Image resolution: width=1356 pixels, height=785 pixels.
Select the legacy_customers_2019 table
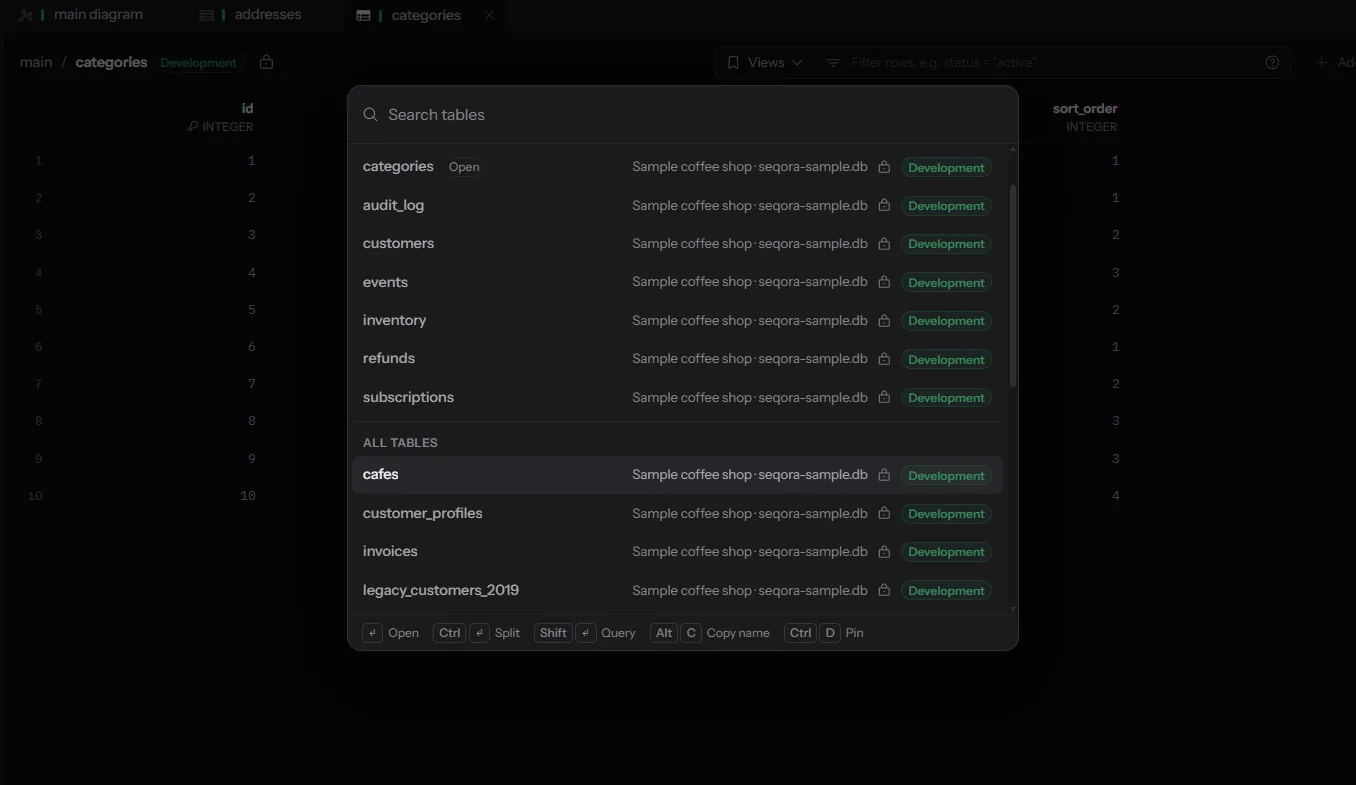[x=677, y=590]
